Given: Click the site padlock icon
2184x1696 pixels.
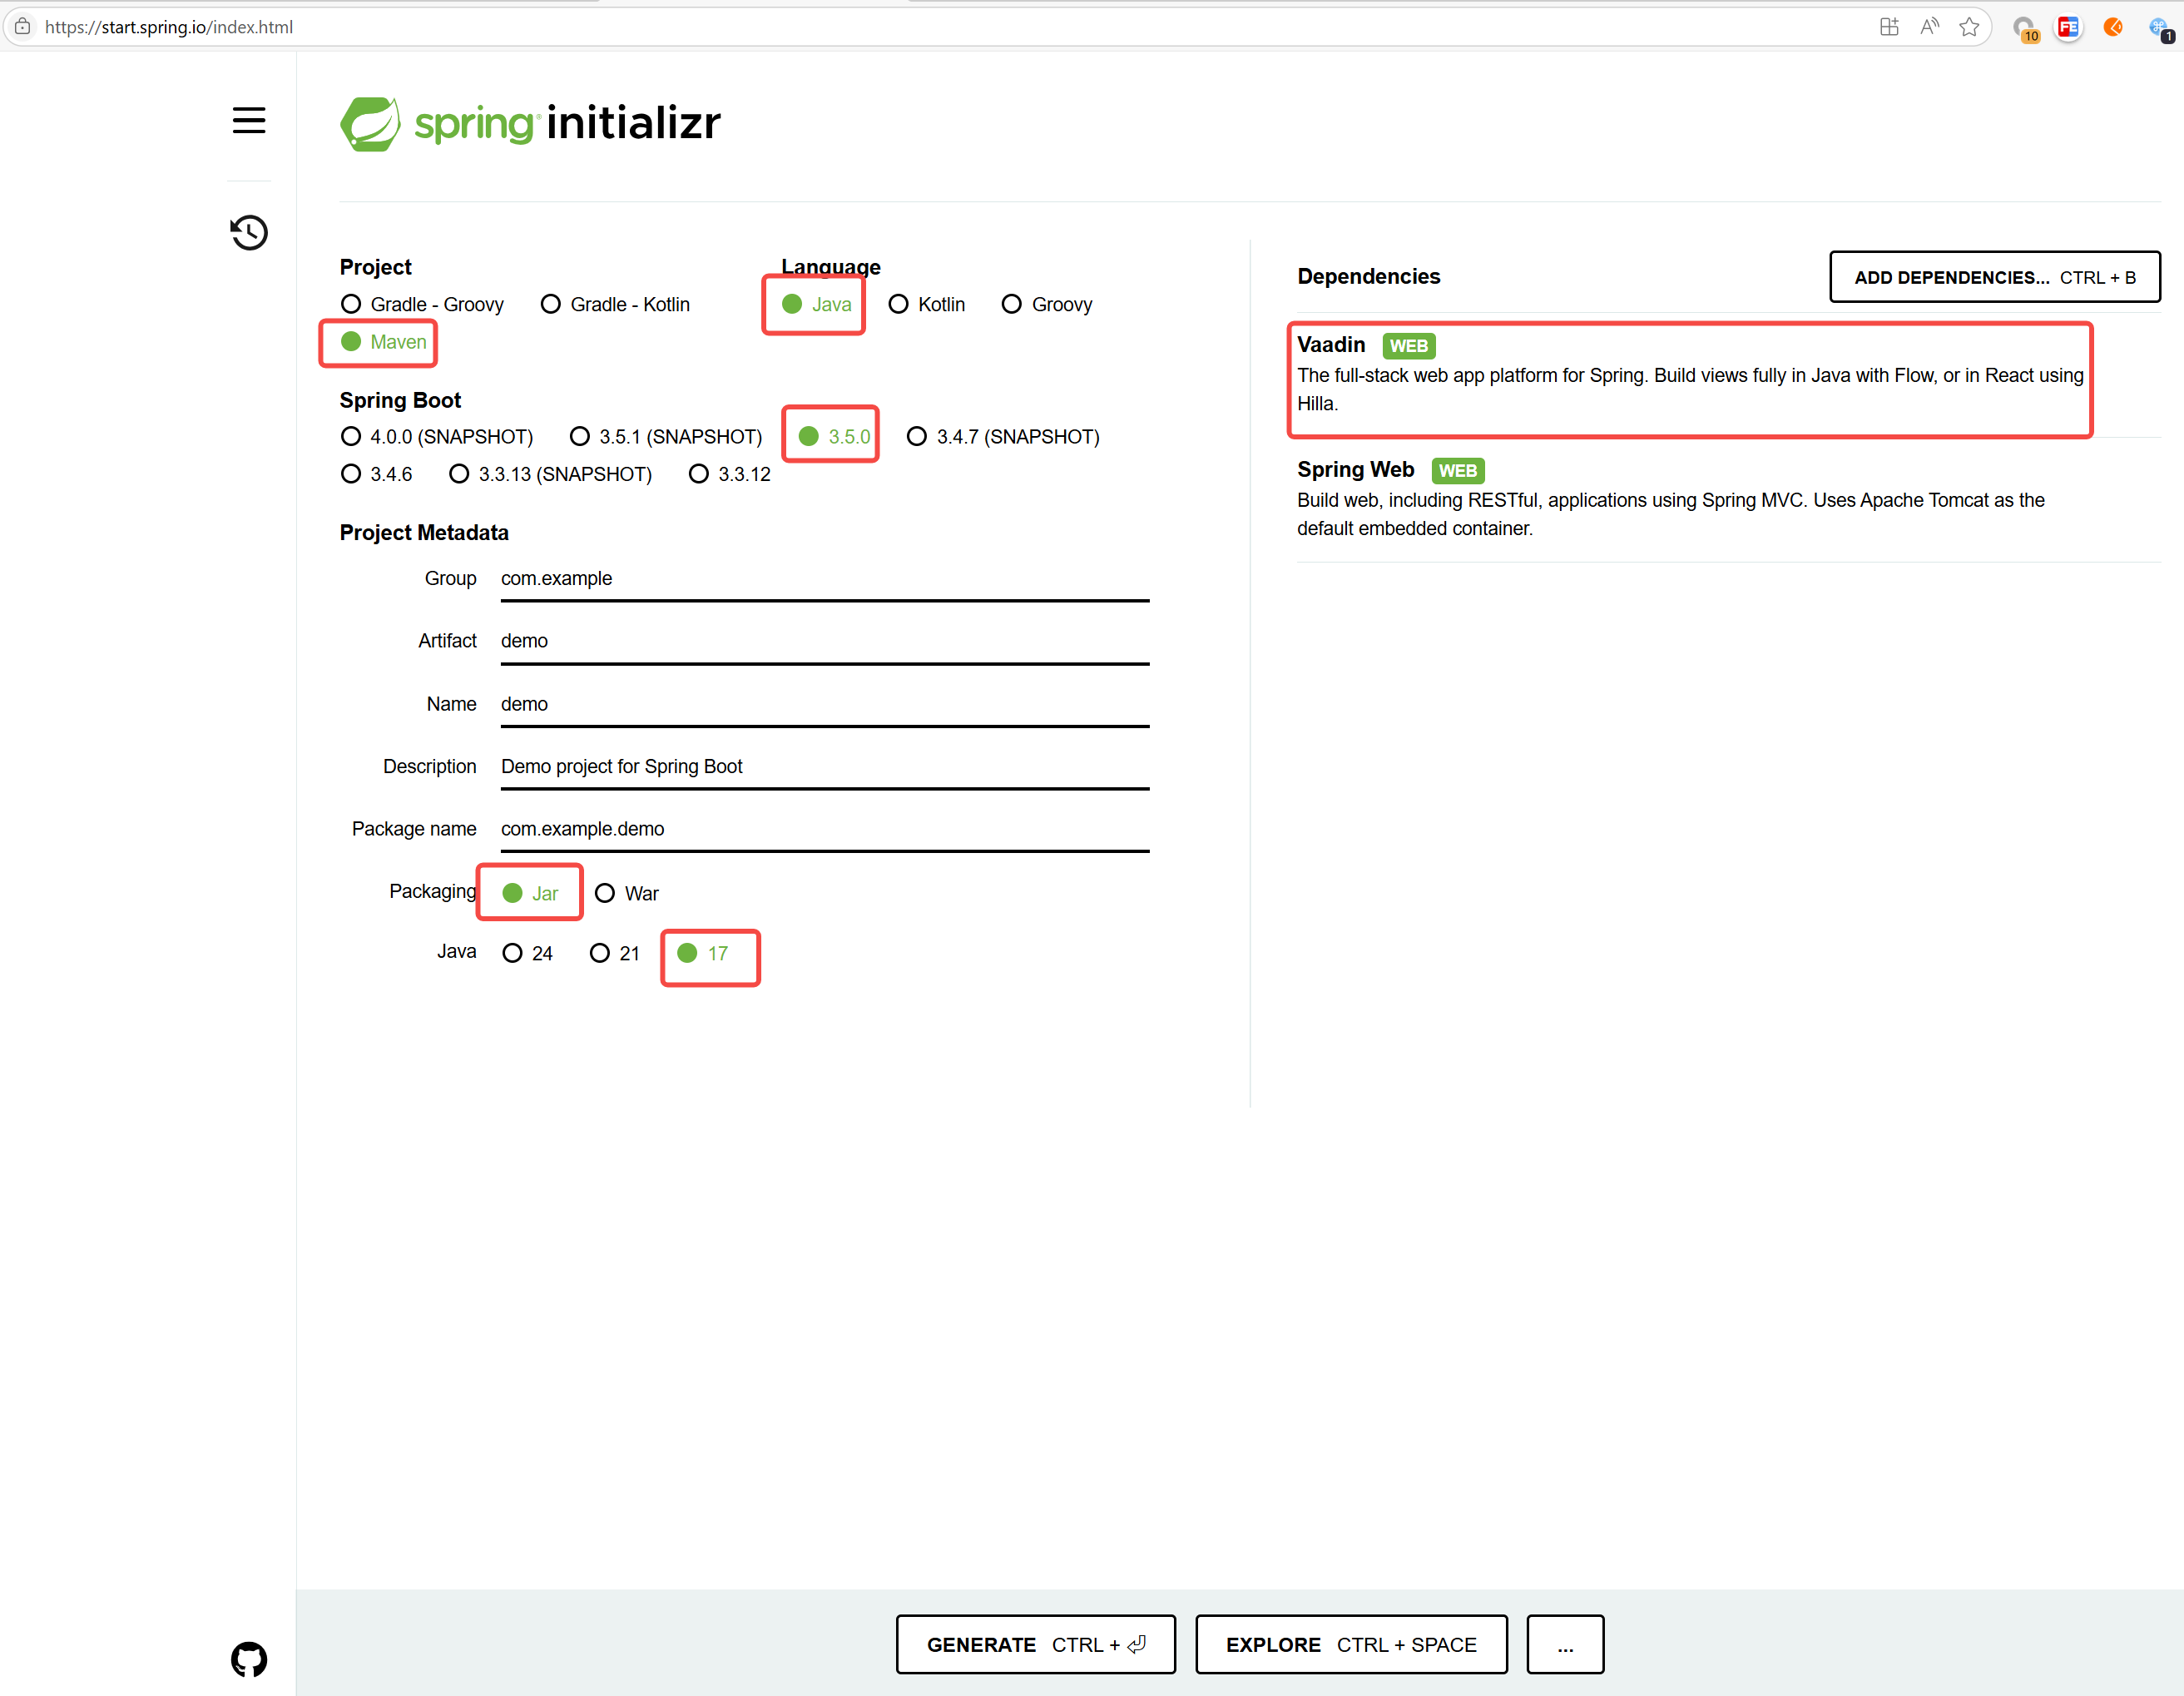Looking at the screenshot, I should point(22,27).
